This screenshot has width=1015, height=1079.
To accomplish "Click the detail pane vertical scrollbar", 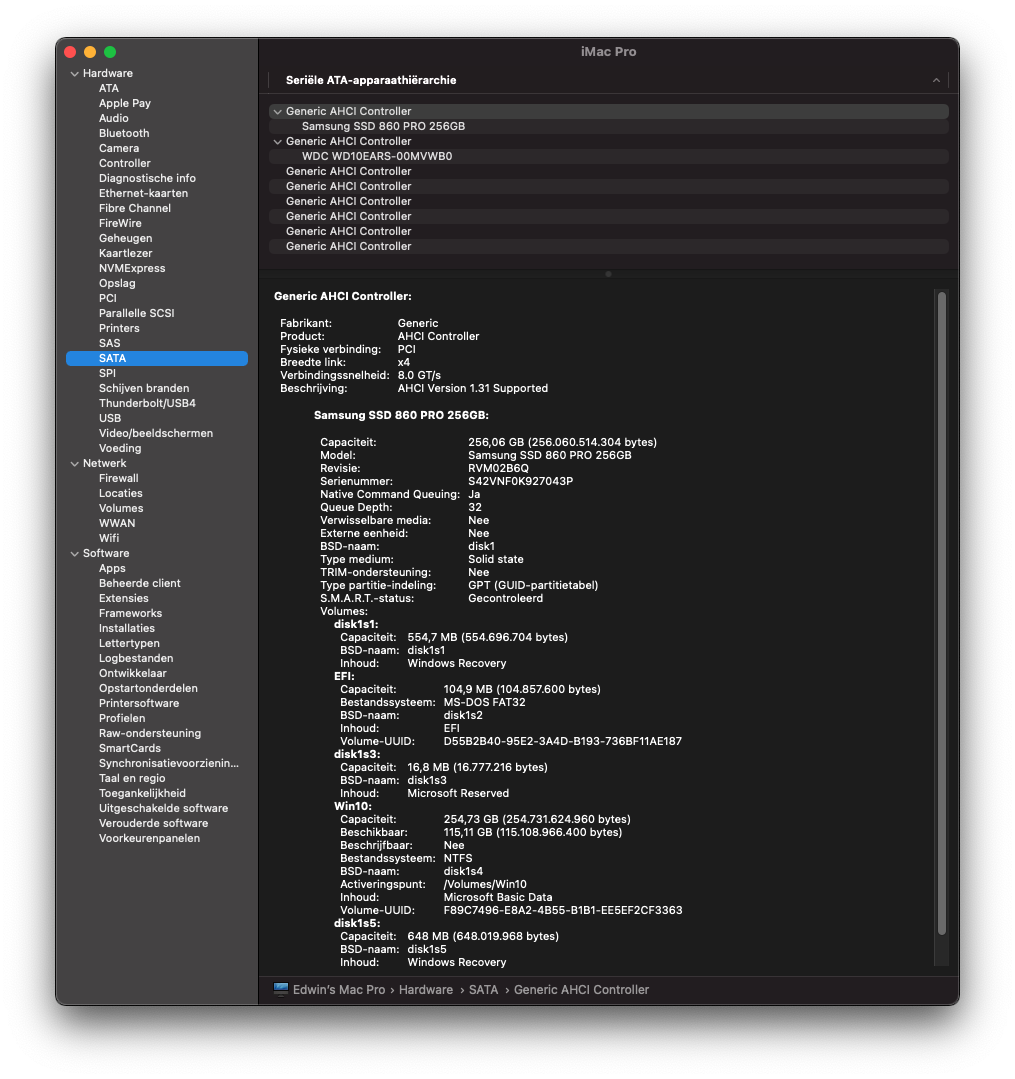I will (x=941, y=612).
